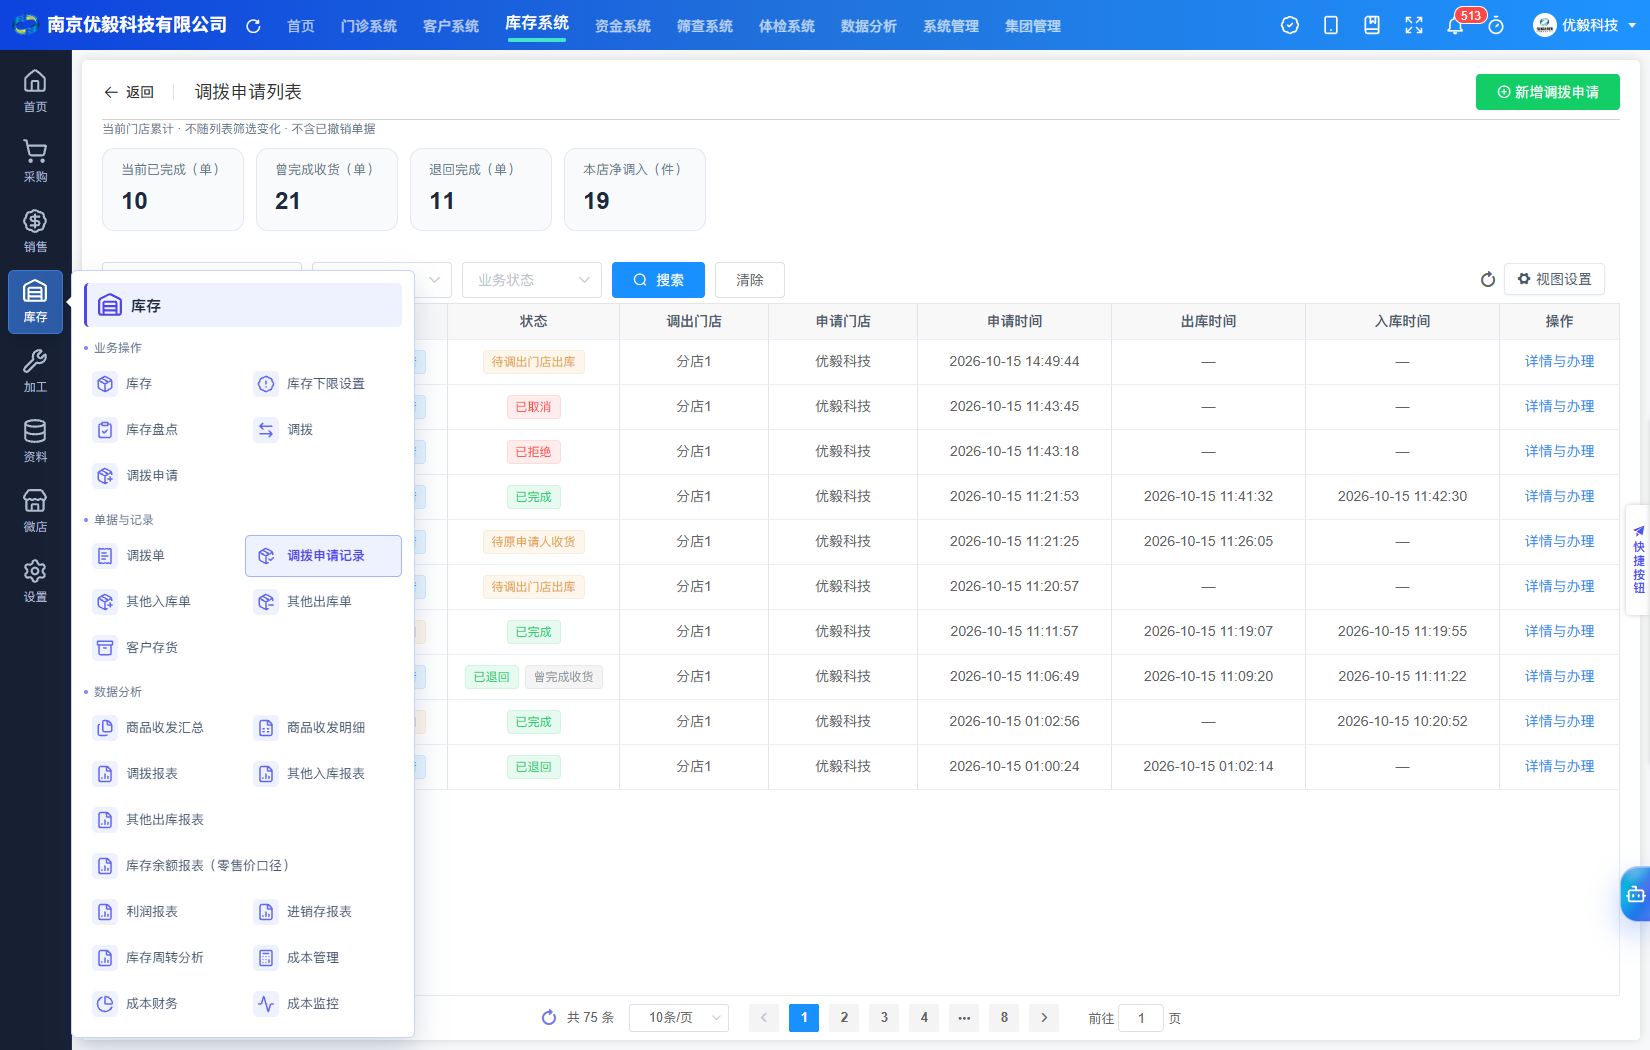Select the 库存 sidebar icon
This screenshot has width=1650, height=1050.
pos(35,301)
